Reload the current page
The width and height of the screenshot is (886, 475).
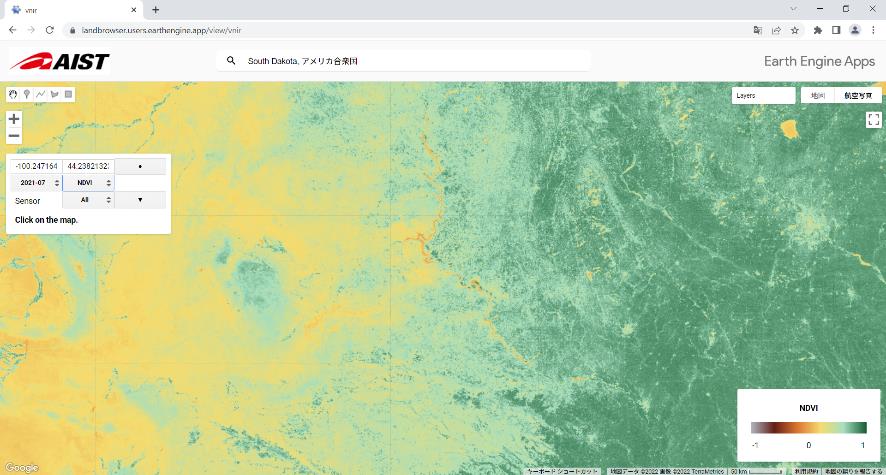click(50, 30)
